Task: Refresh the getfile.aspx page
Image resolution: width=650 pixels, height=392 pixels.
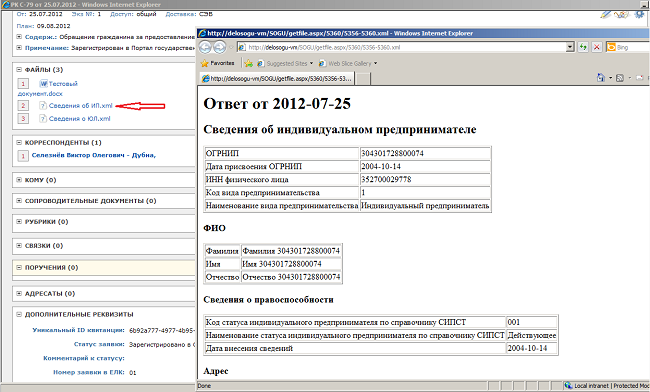Action: [x=583, y=47]
